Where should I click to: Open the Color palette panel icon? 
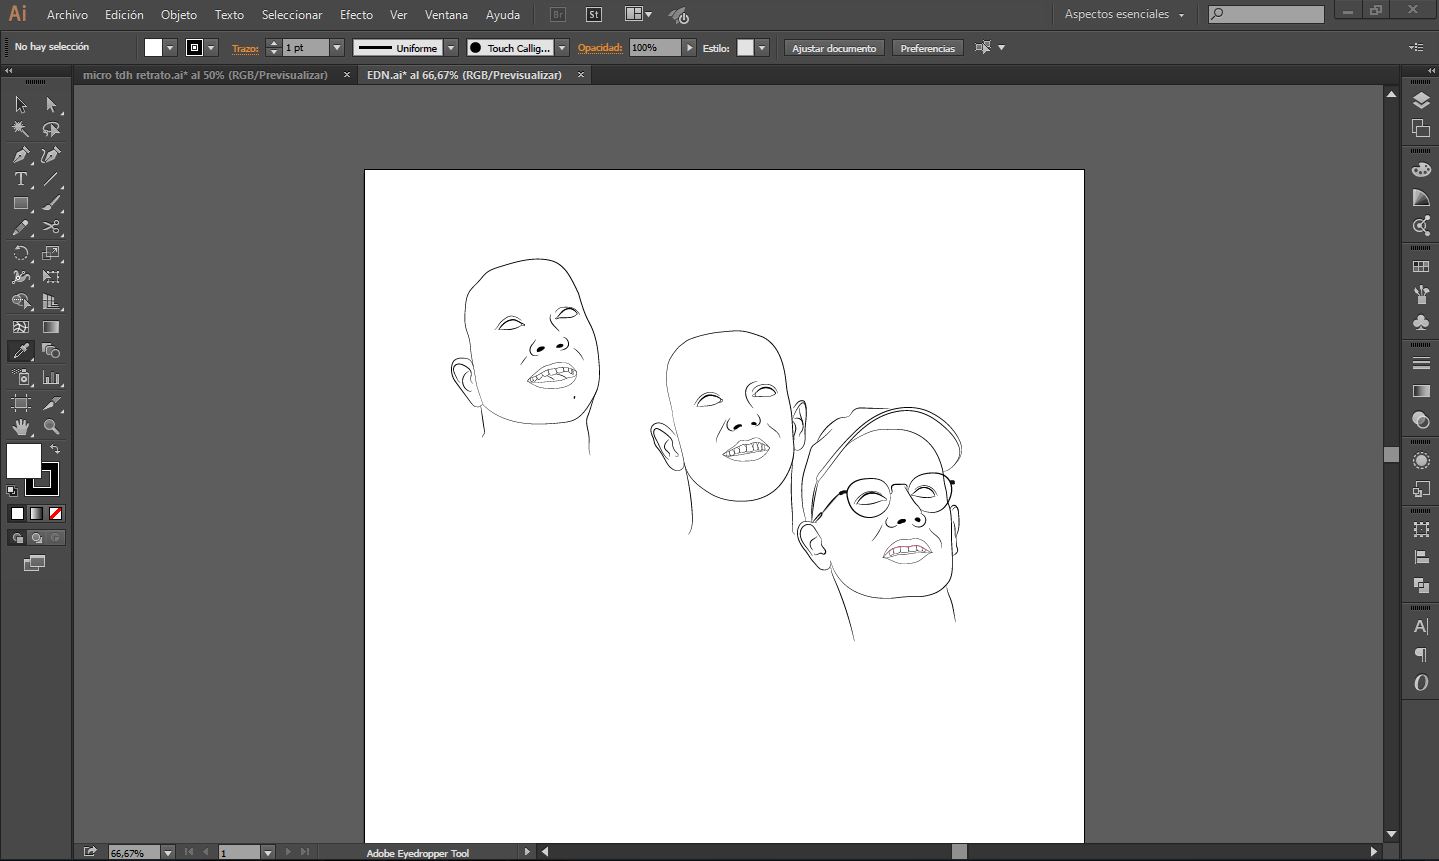click(x=1421, y=170)
